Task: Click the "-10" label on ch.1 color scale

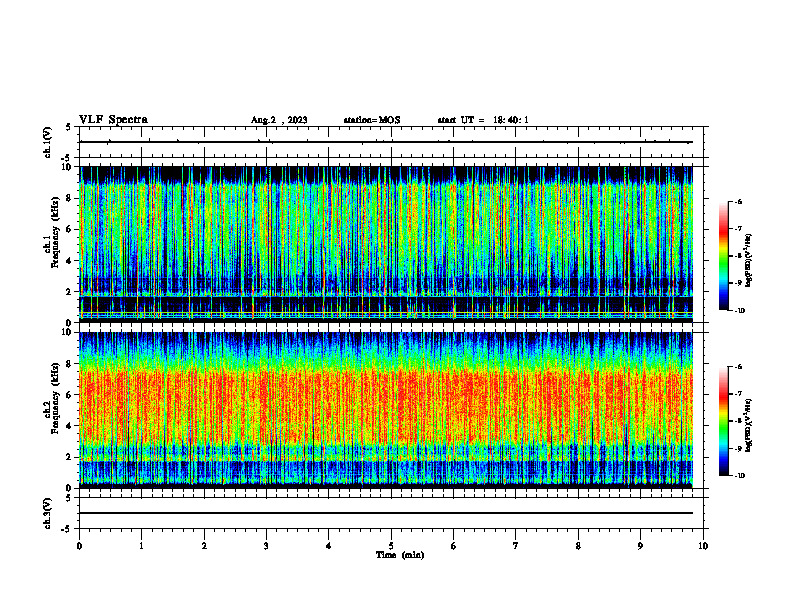Action: click(x=739, y=310)
